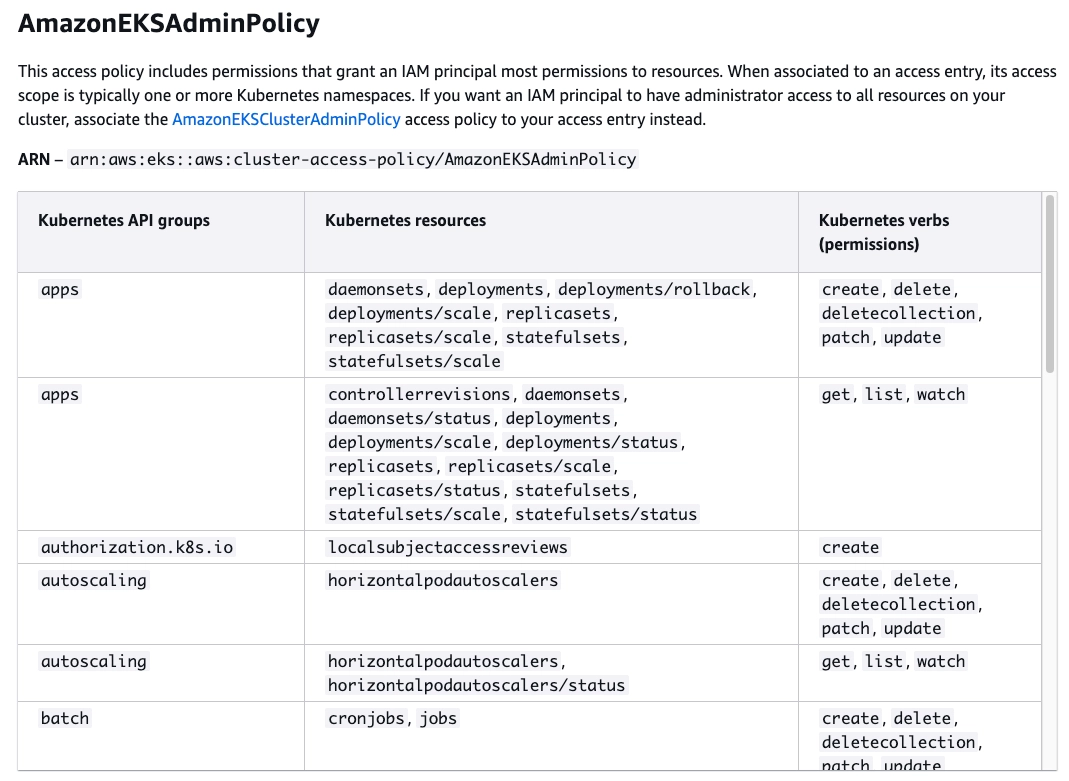Click the AmazonEKSAdminPolicy page heading

tap(168, 23)
